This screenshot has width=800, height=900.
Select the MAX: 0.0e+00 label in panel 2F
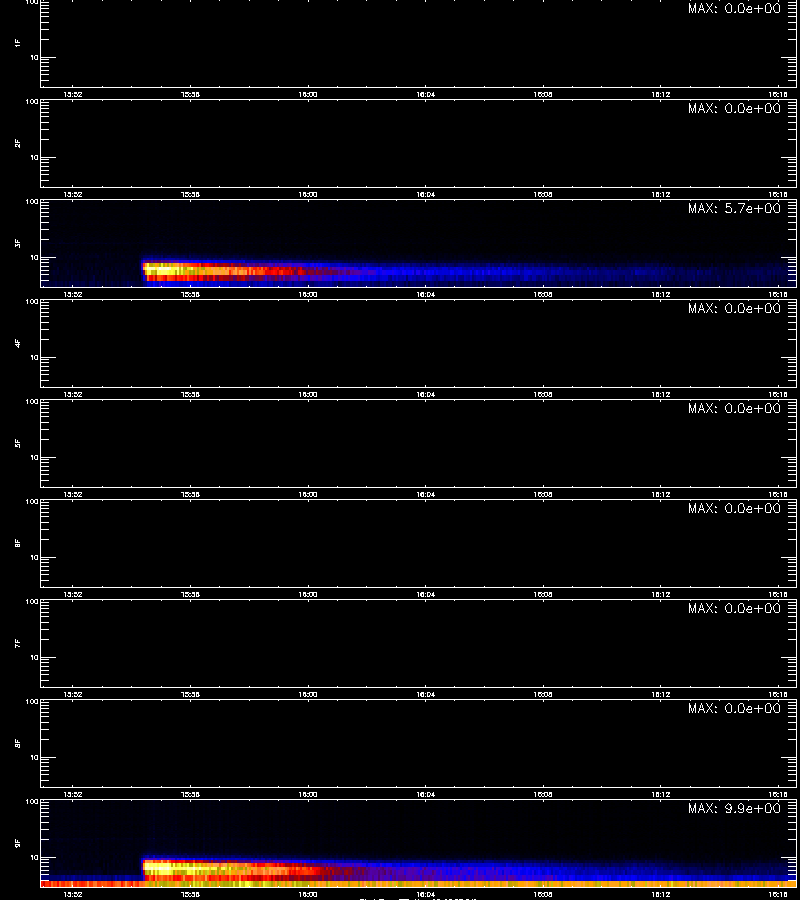coord(734,108)
